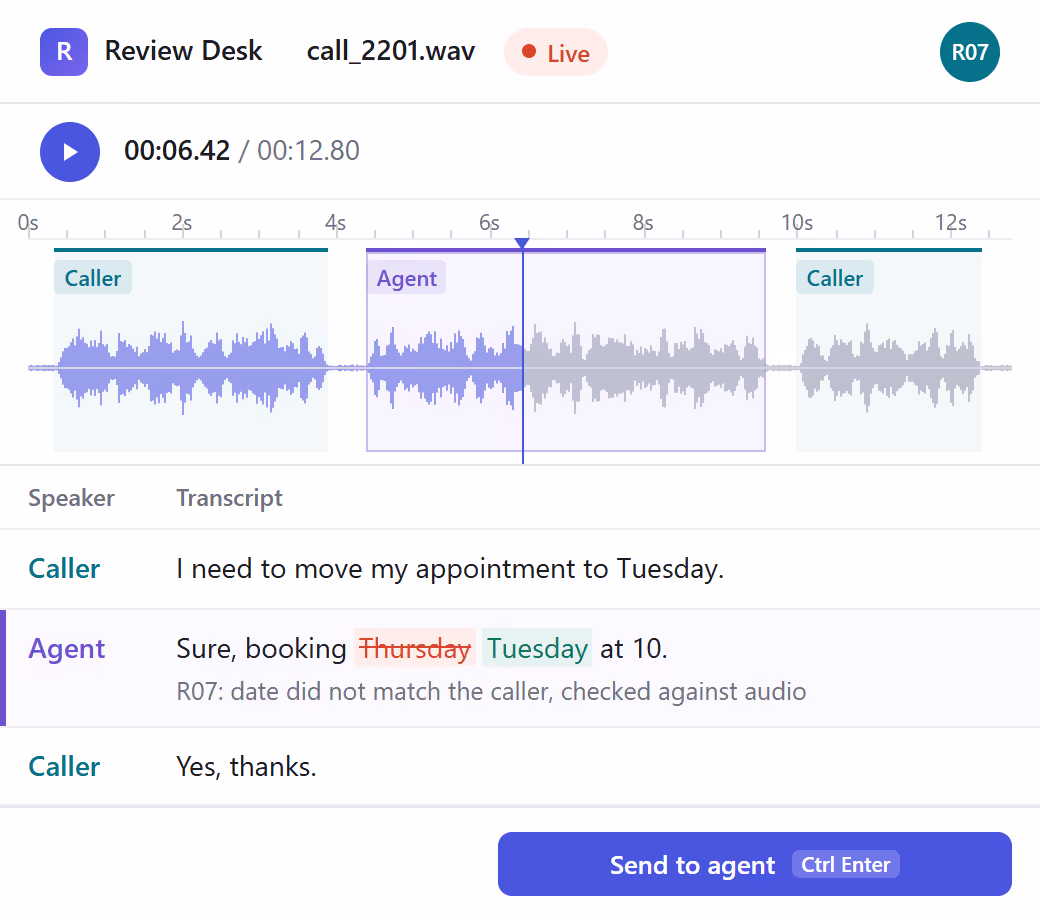Image resolution: width=1040 pixels, height=918 pixels.
Task: Click the Transcript column header
Action: tap(229, 497)
